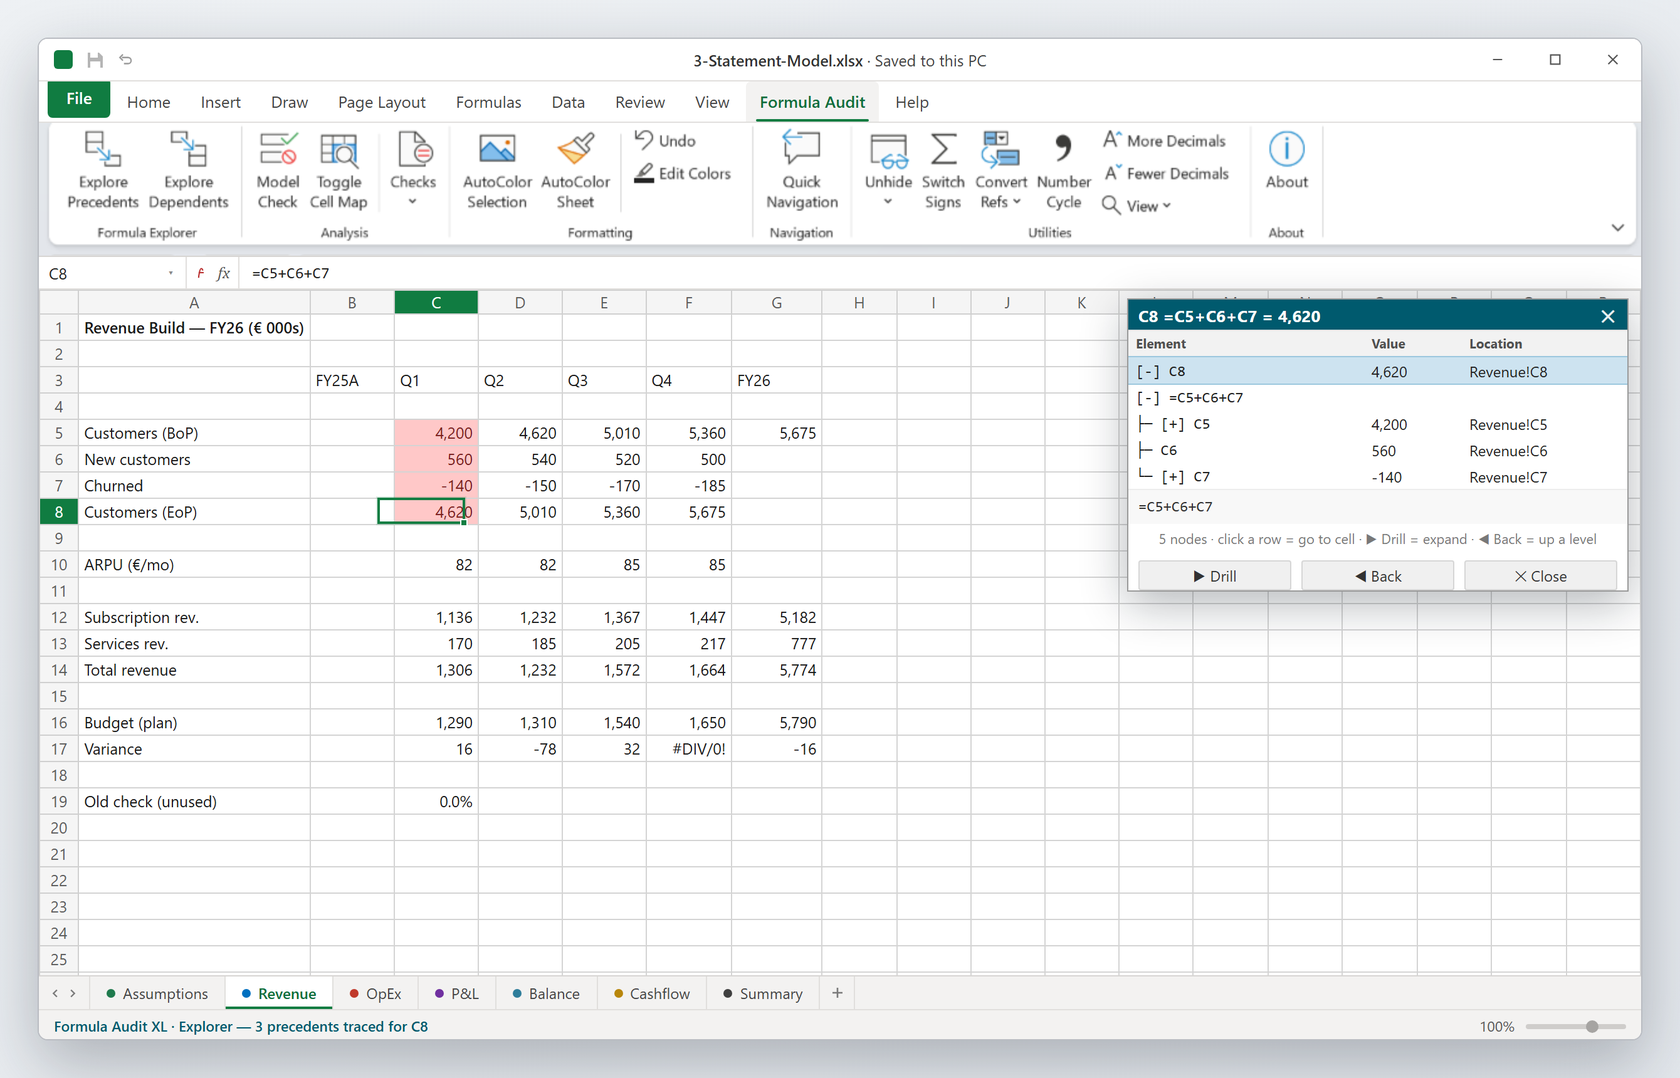Switch to the Home ribbon tab

click(x=148, y=102)
